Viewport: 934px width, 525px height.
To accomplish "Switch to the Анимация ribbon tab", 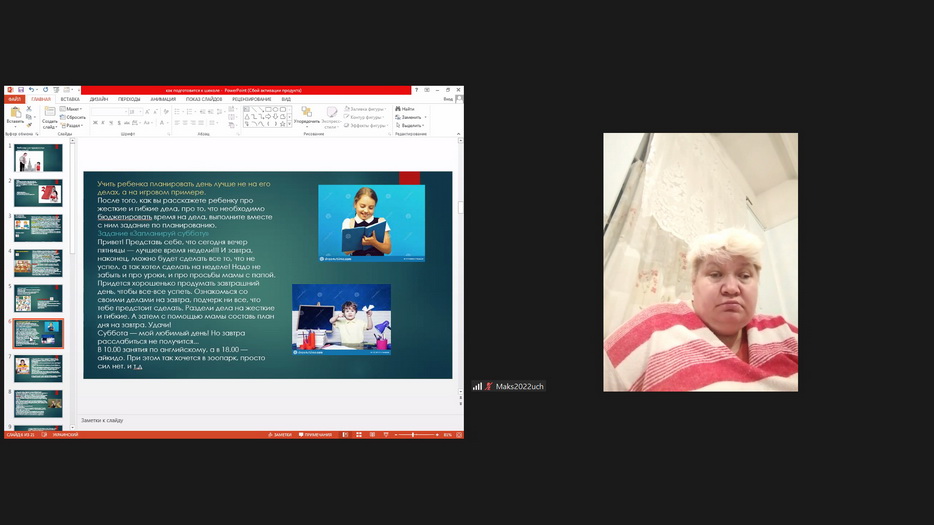I will click(x=163, y=99).
